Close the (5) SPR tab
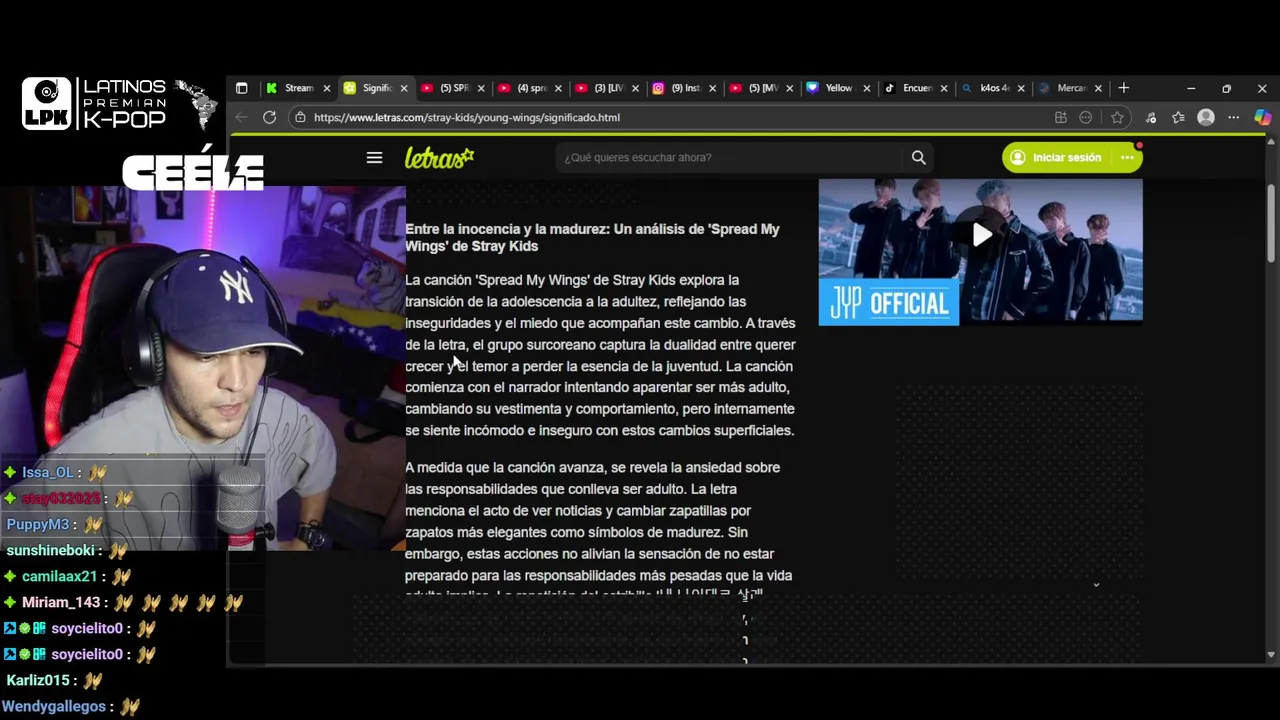1280x720 pixels. 481,88
